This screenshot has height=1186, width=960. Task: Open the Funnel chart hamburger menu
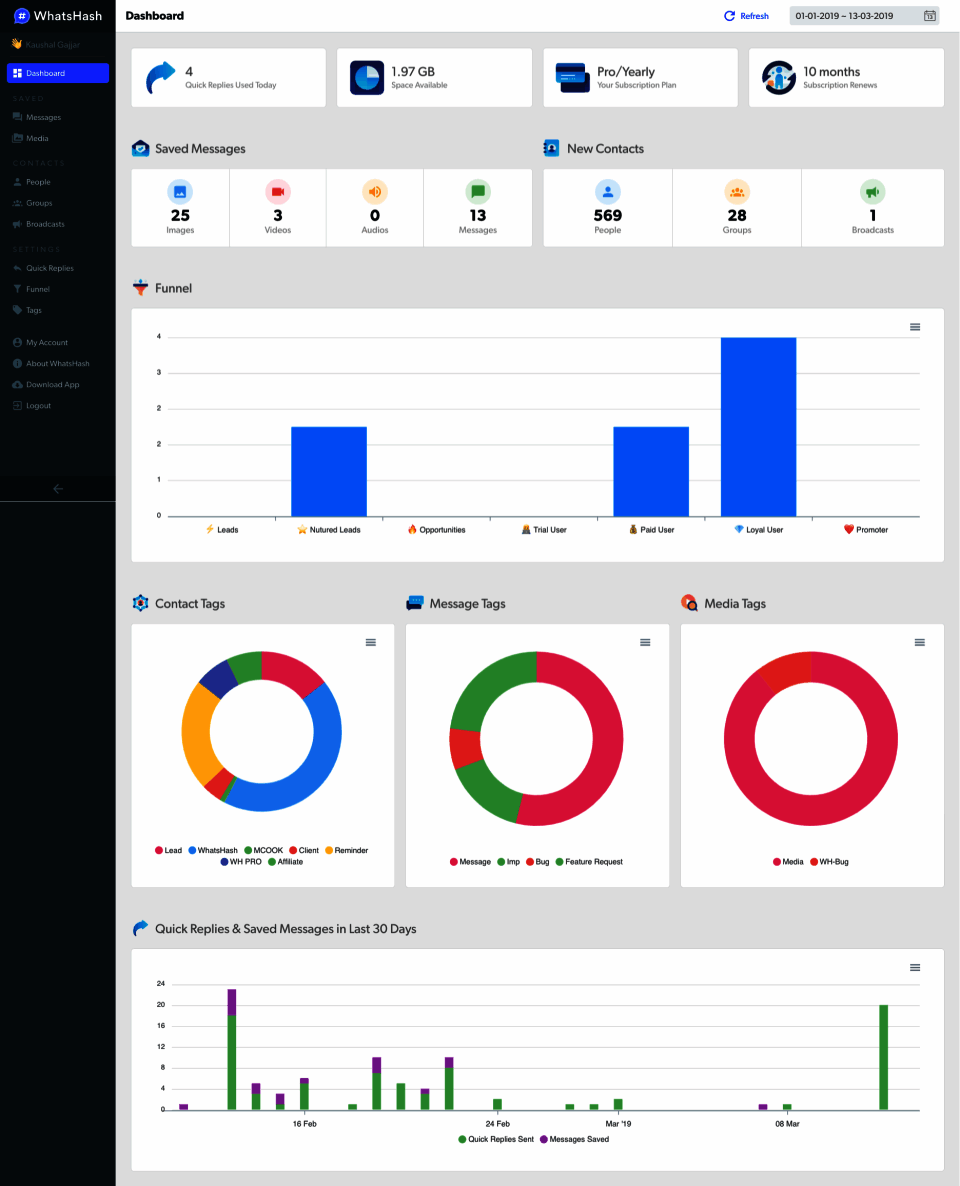click(915, 327)
